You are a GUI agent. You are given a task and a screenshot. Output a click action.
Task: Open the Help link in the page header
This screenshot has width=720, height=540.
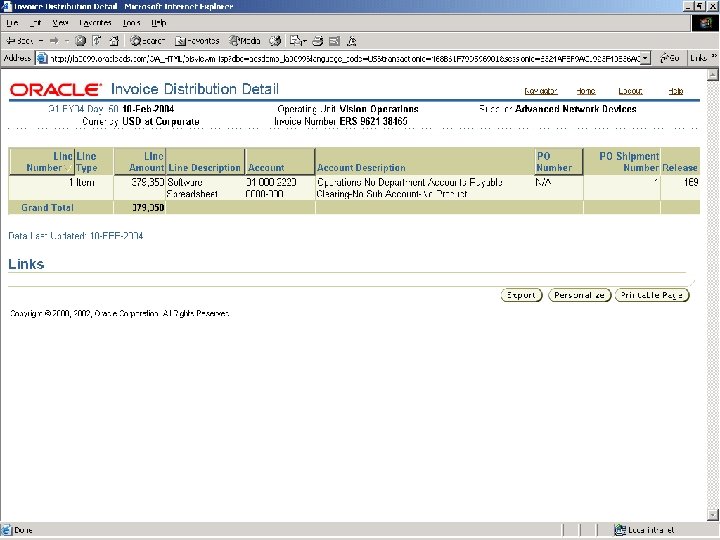(675, 91)
